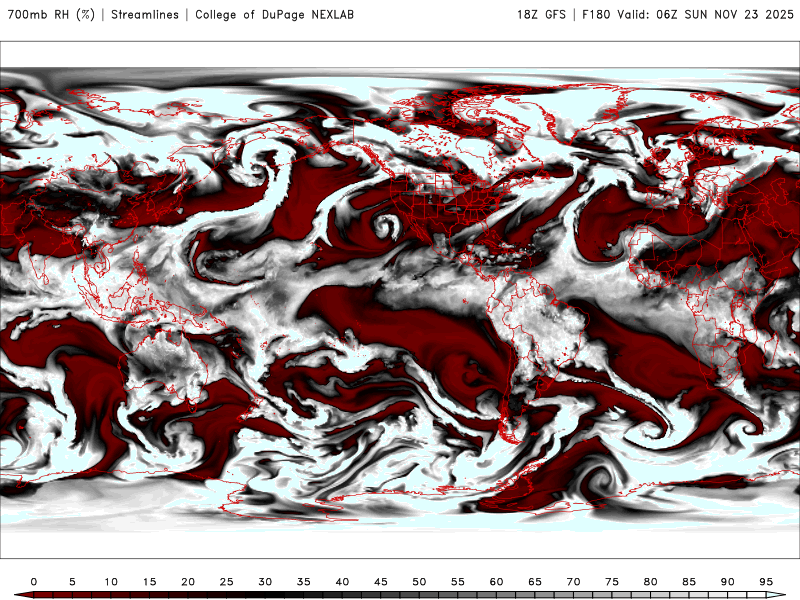The width and height of the screenshot is (800, 600).
Task: Click "College of DuPage NEXLAB" header text
Action: pos(274,14)
